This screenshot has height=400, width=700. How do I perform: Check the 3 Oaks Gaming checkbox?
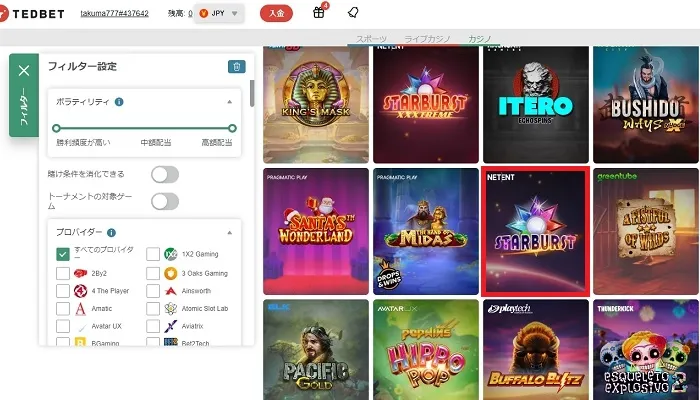153,273
